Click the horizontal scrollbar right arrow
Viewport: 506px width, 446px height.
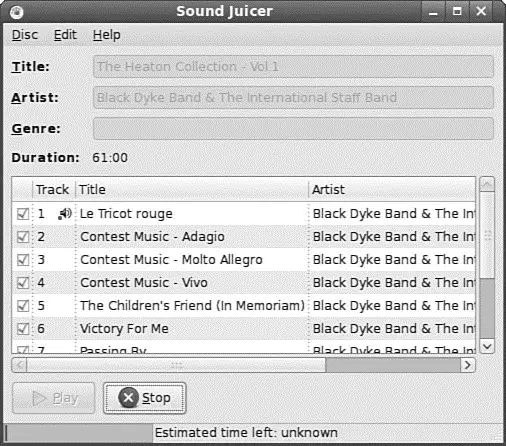[468, 365]
